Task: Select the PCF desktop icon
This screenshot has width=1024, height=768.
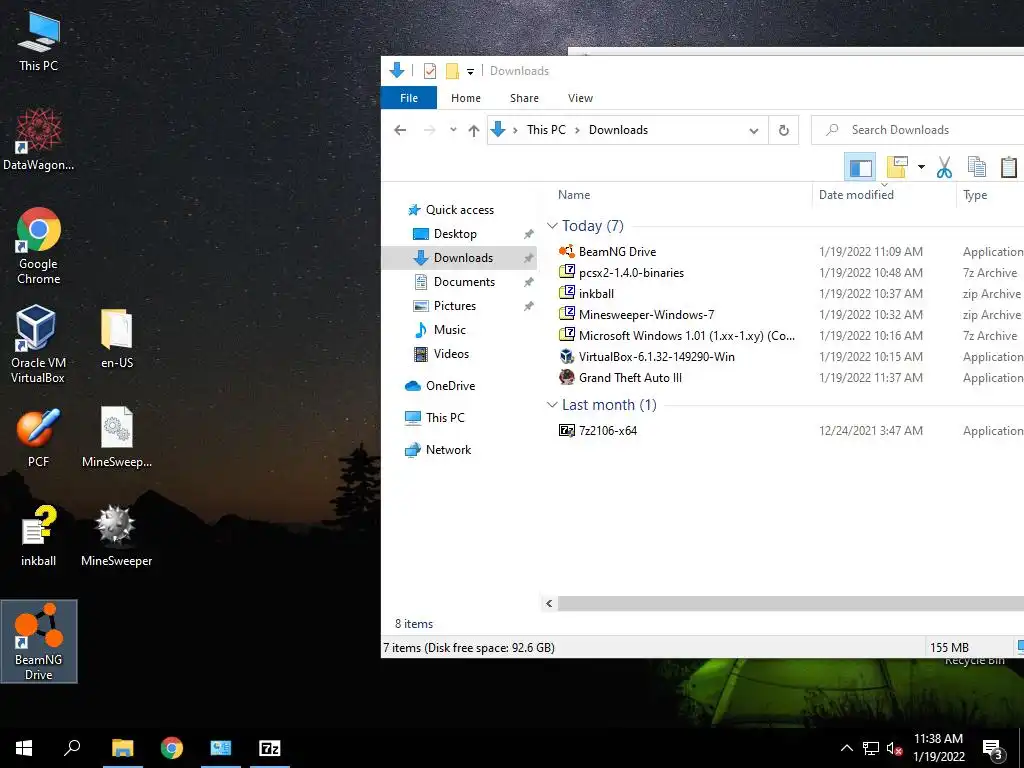Action: (x=39, y=438)
